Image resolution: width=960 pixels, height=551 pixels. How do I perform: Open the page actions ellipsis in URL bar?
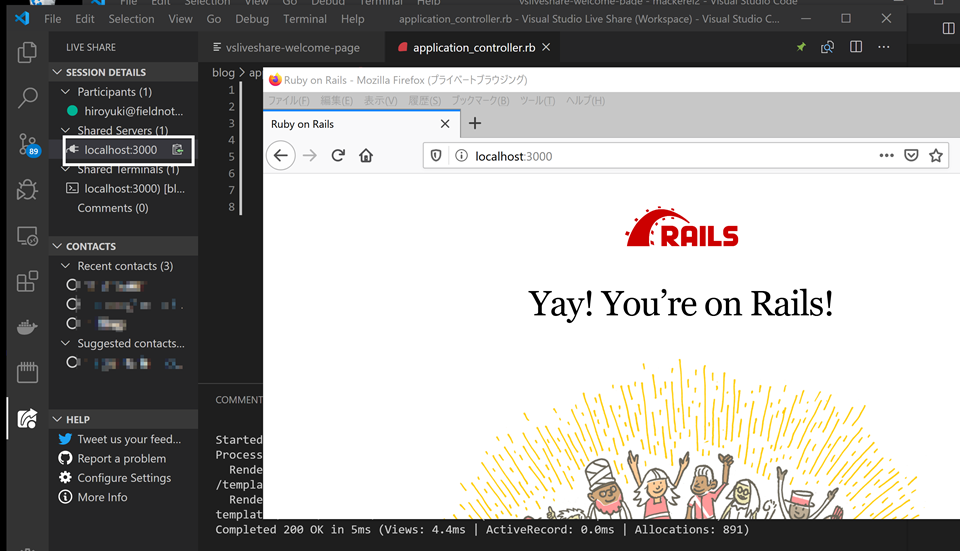pyautogui.click(x=887, y=156)
